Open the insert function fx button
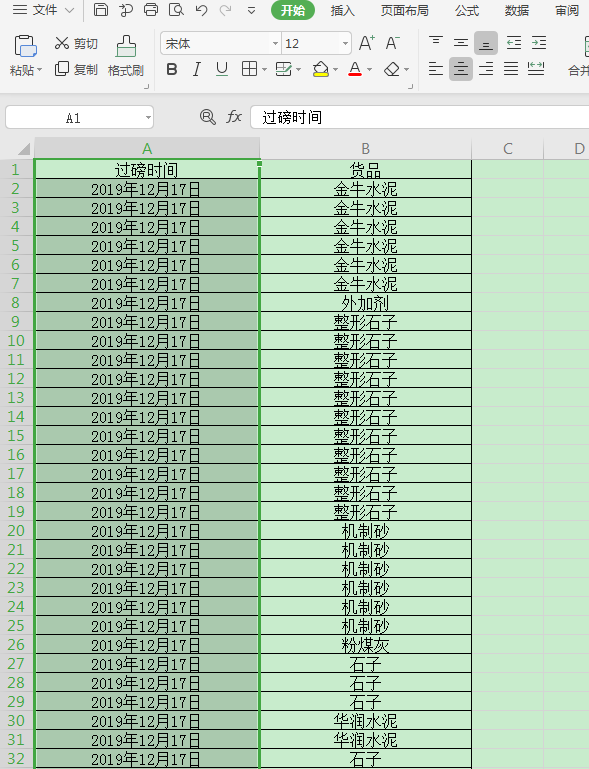This screenshot has height=769, width=589. coord(234,117)
